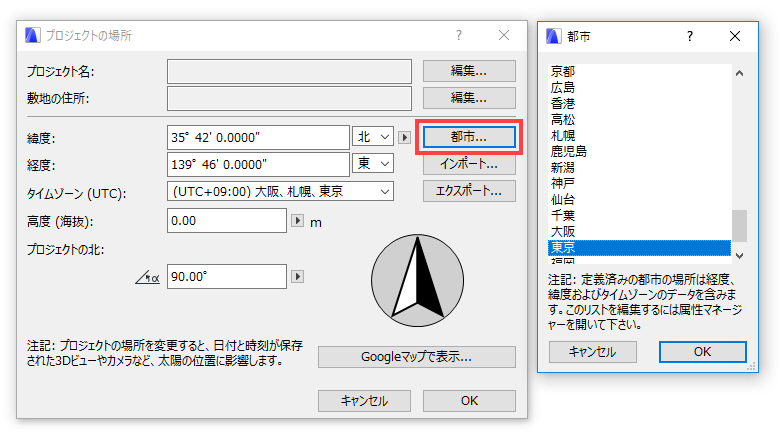This screenshot has width=784, height=436.
Task: Click the city list scroll down arrow
Action: point(740,256)
